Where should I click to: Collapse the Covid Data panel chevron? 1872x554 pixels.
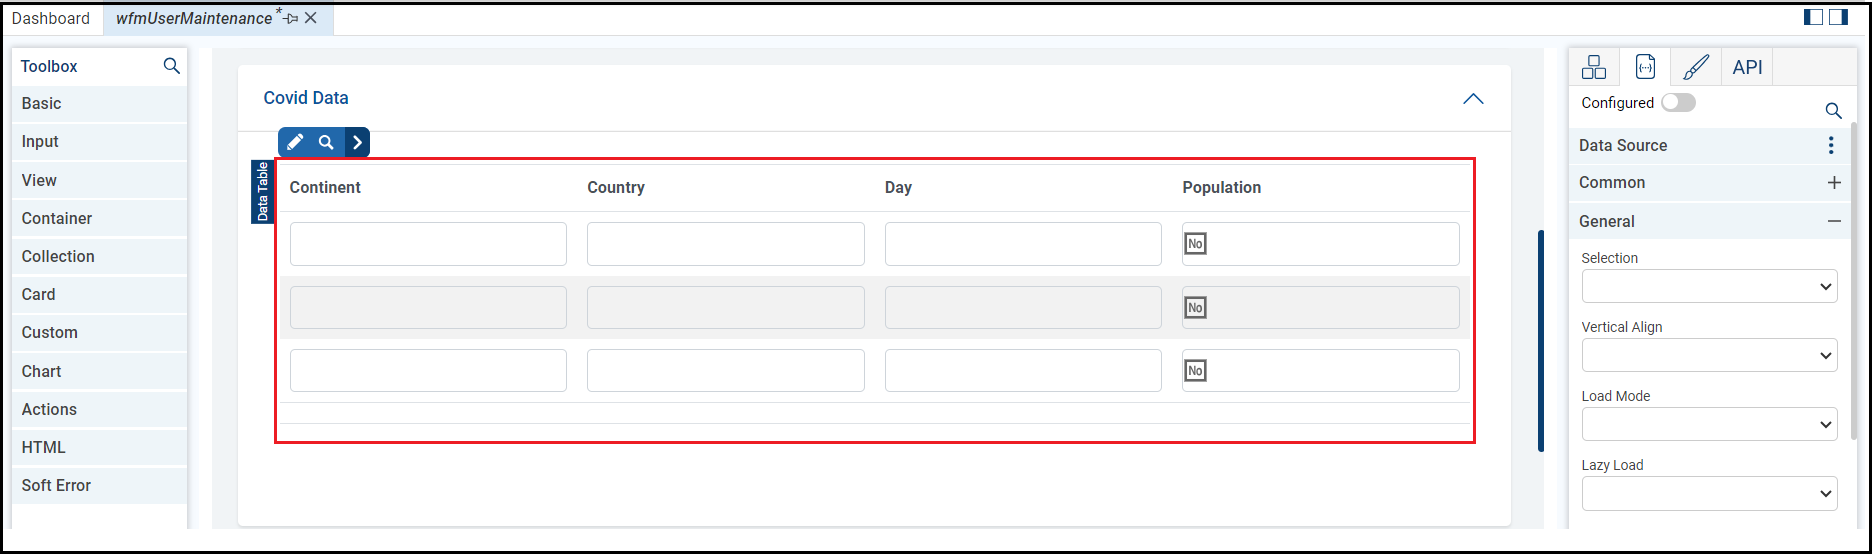pos(1473,98)
